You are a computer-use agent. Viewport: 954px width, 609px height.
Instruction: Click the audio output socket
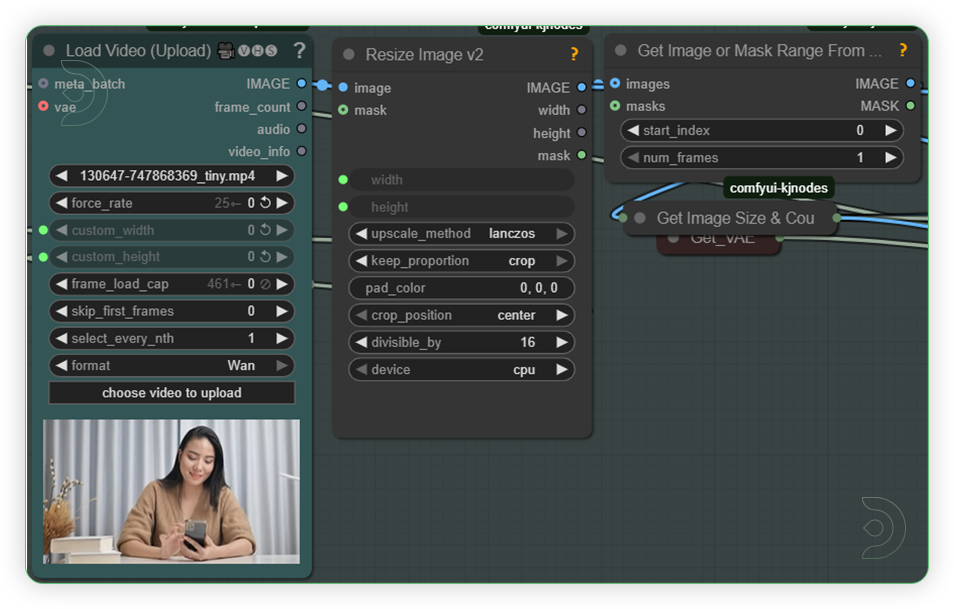coord(302,128)
